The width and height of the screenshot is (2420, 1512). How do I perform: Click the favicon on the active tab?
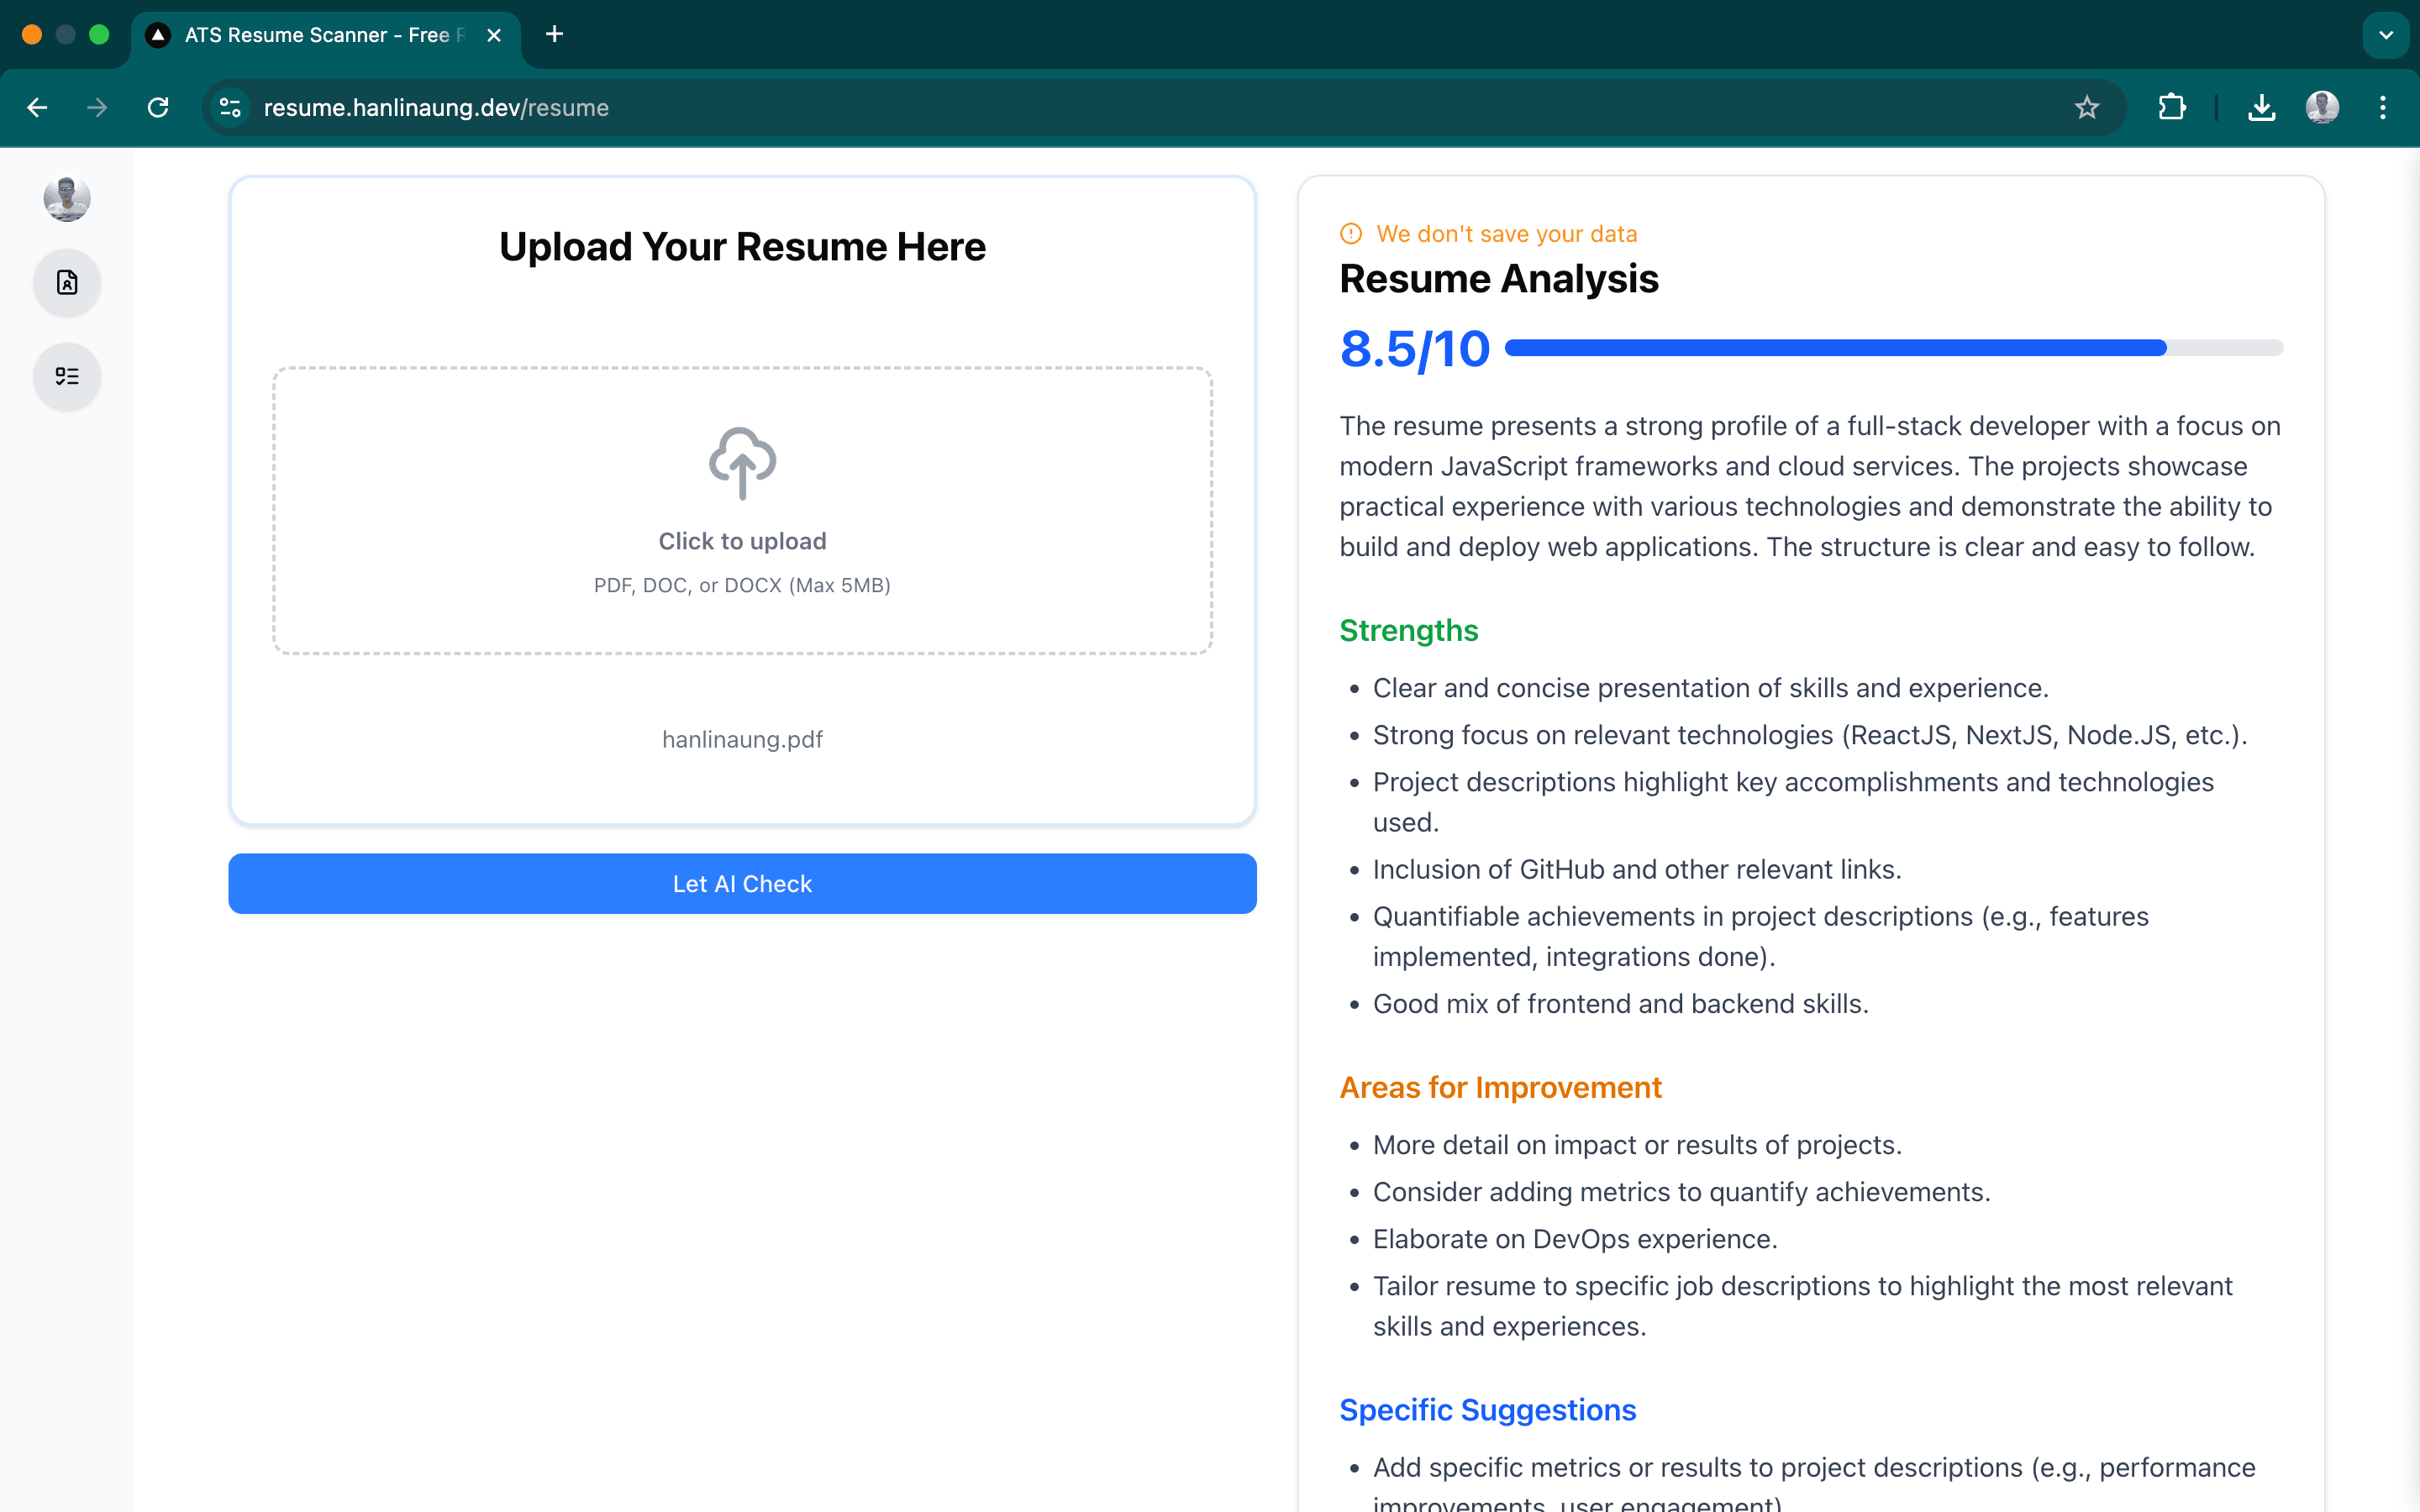(x=158, y=34)
